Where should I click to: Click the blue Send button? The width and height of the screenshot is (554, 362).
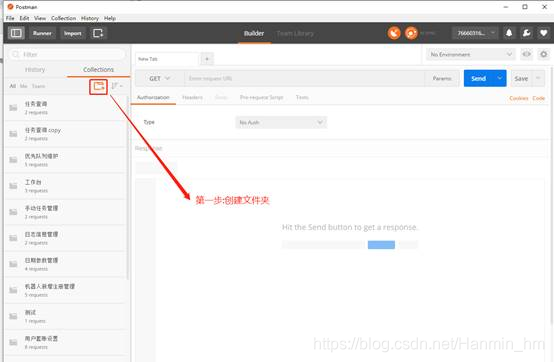(x=479, y=78)
